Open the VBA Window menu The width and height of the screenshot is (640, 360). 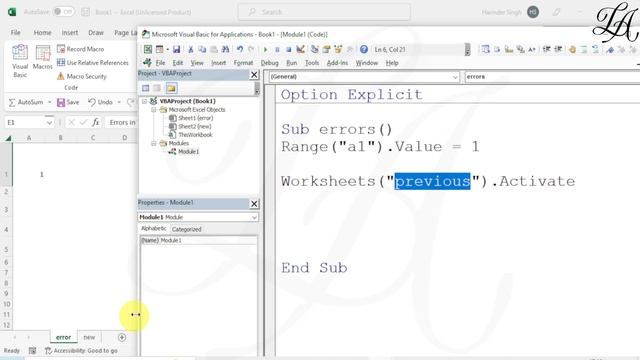coord(367,63)
